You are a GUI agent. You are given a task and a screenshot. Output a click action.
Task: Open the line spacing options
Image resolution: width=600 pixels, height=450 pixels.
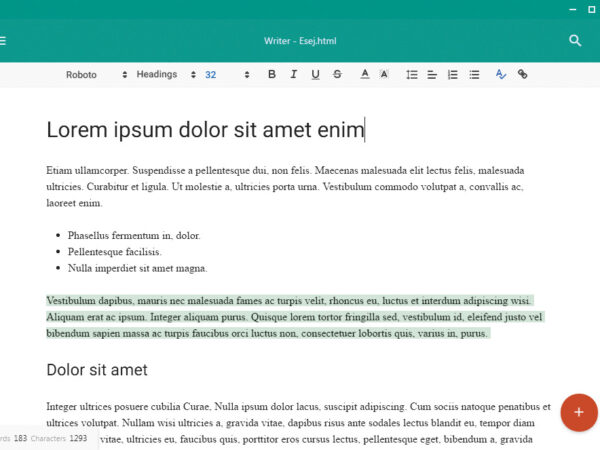(411, 75)
